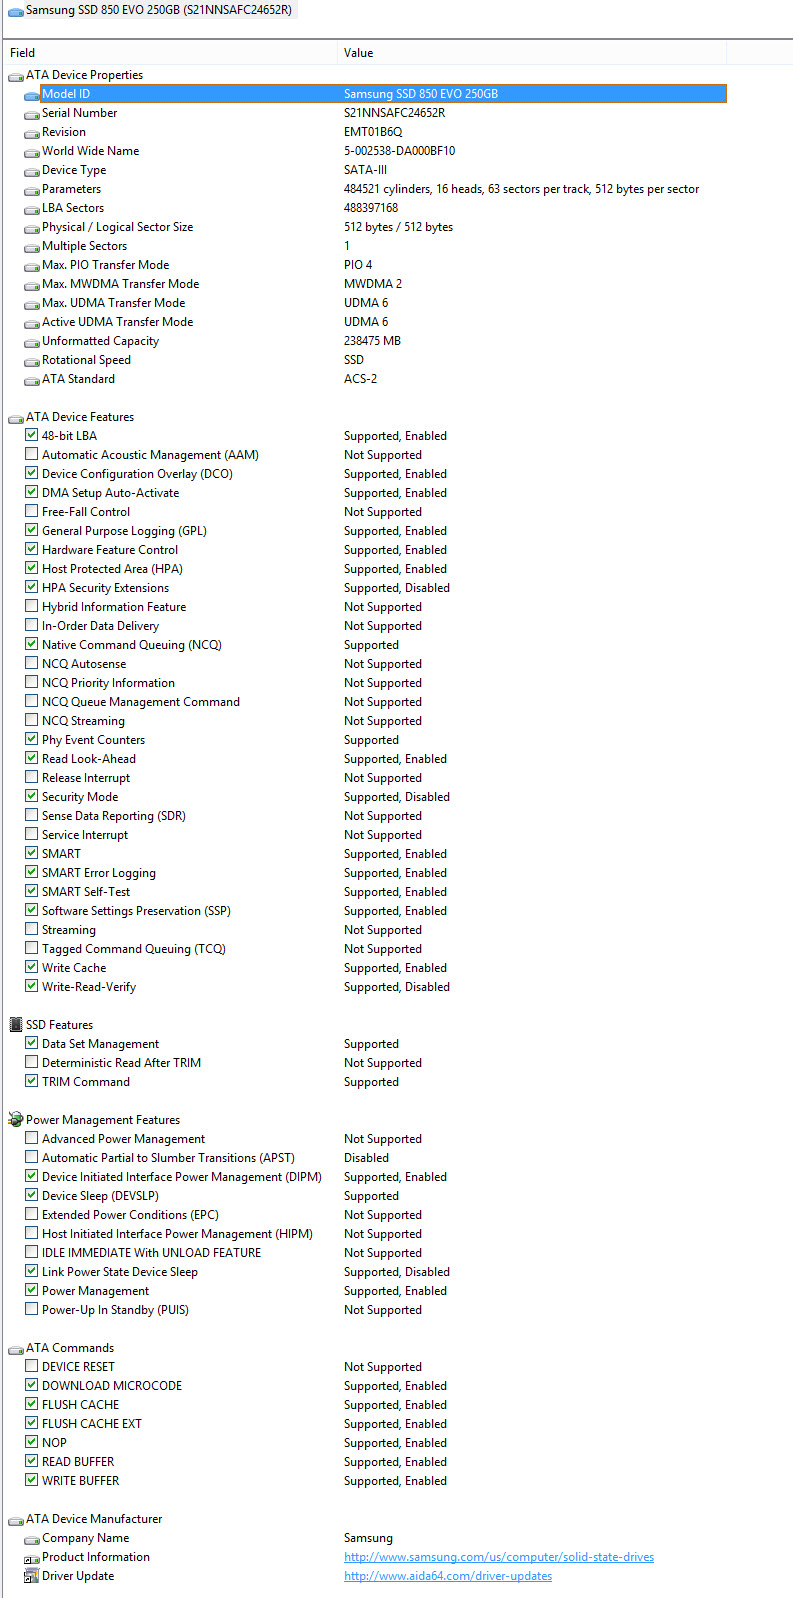The height and width of the screenshot is (1598, 793).
Task: Click the drive icon beside Samsung SSD title
Action: [x=15, y=11]
